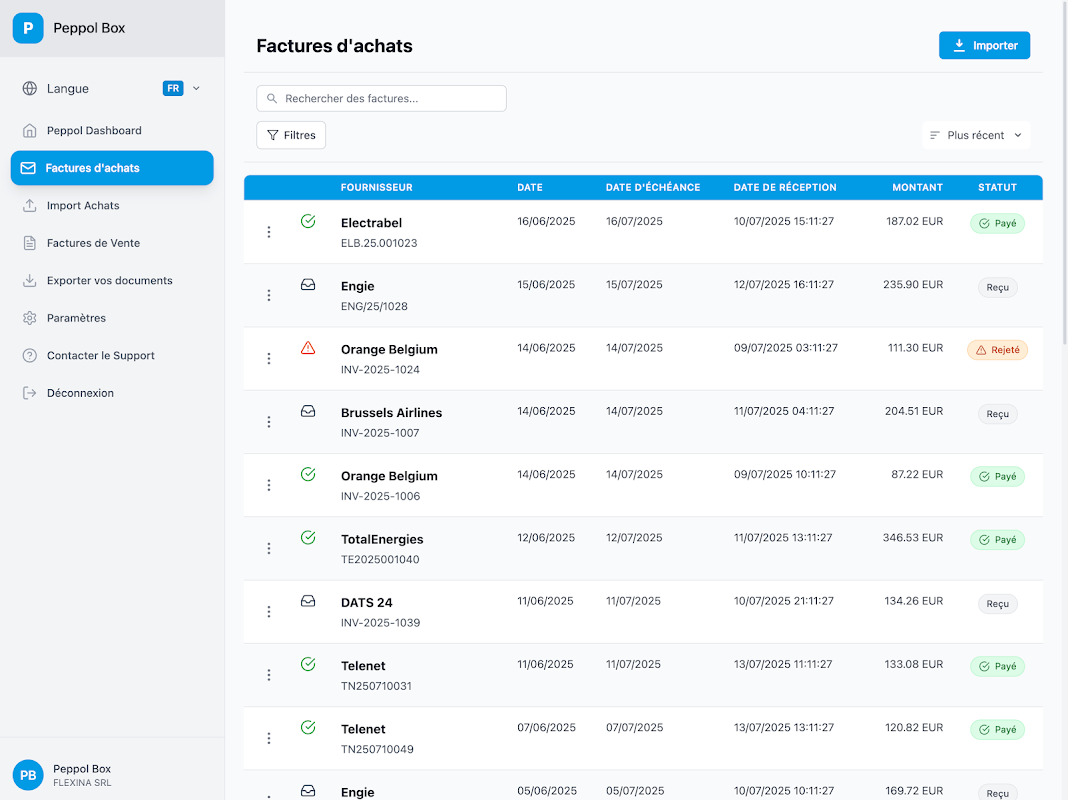Click Déconnexion to log out

point(112,393)
